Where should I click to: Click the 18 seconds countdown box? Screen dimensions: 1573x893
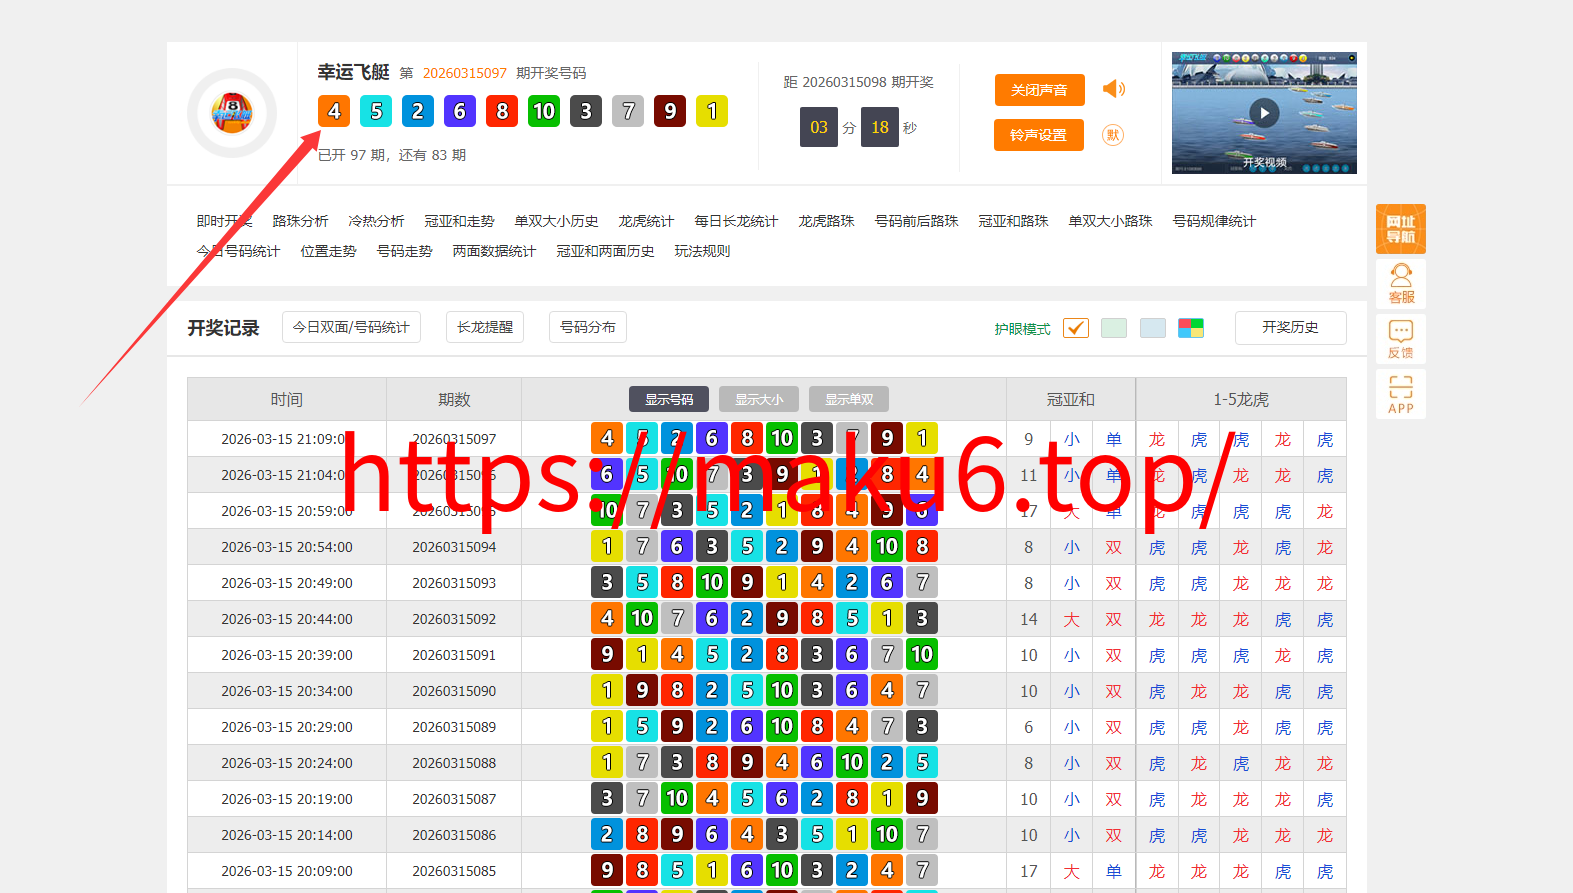(x=880, y=127)
